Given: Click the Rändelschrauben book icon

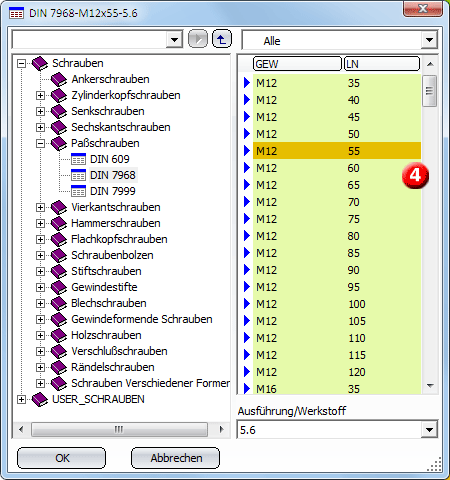Looking at the screenshot, I should (59, 367).
